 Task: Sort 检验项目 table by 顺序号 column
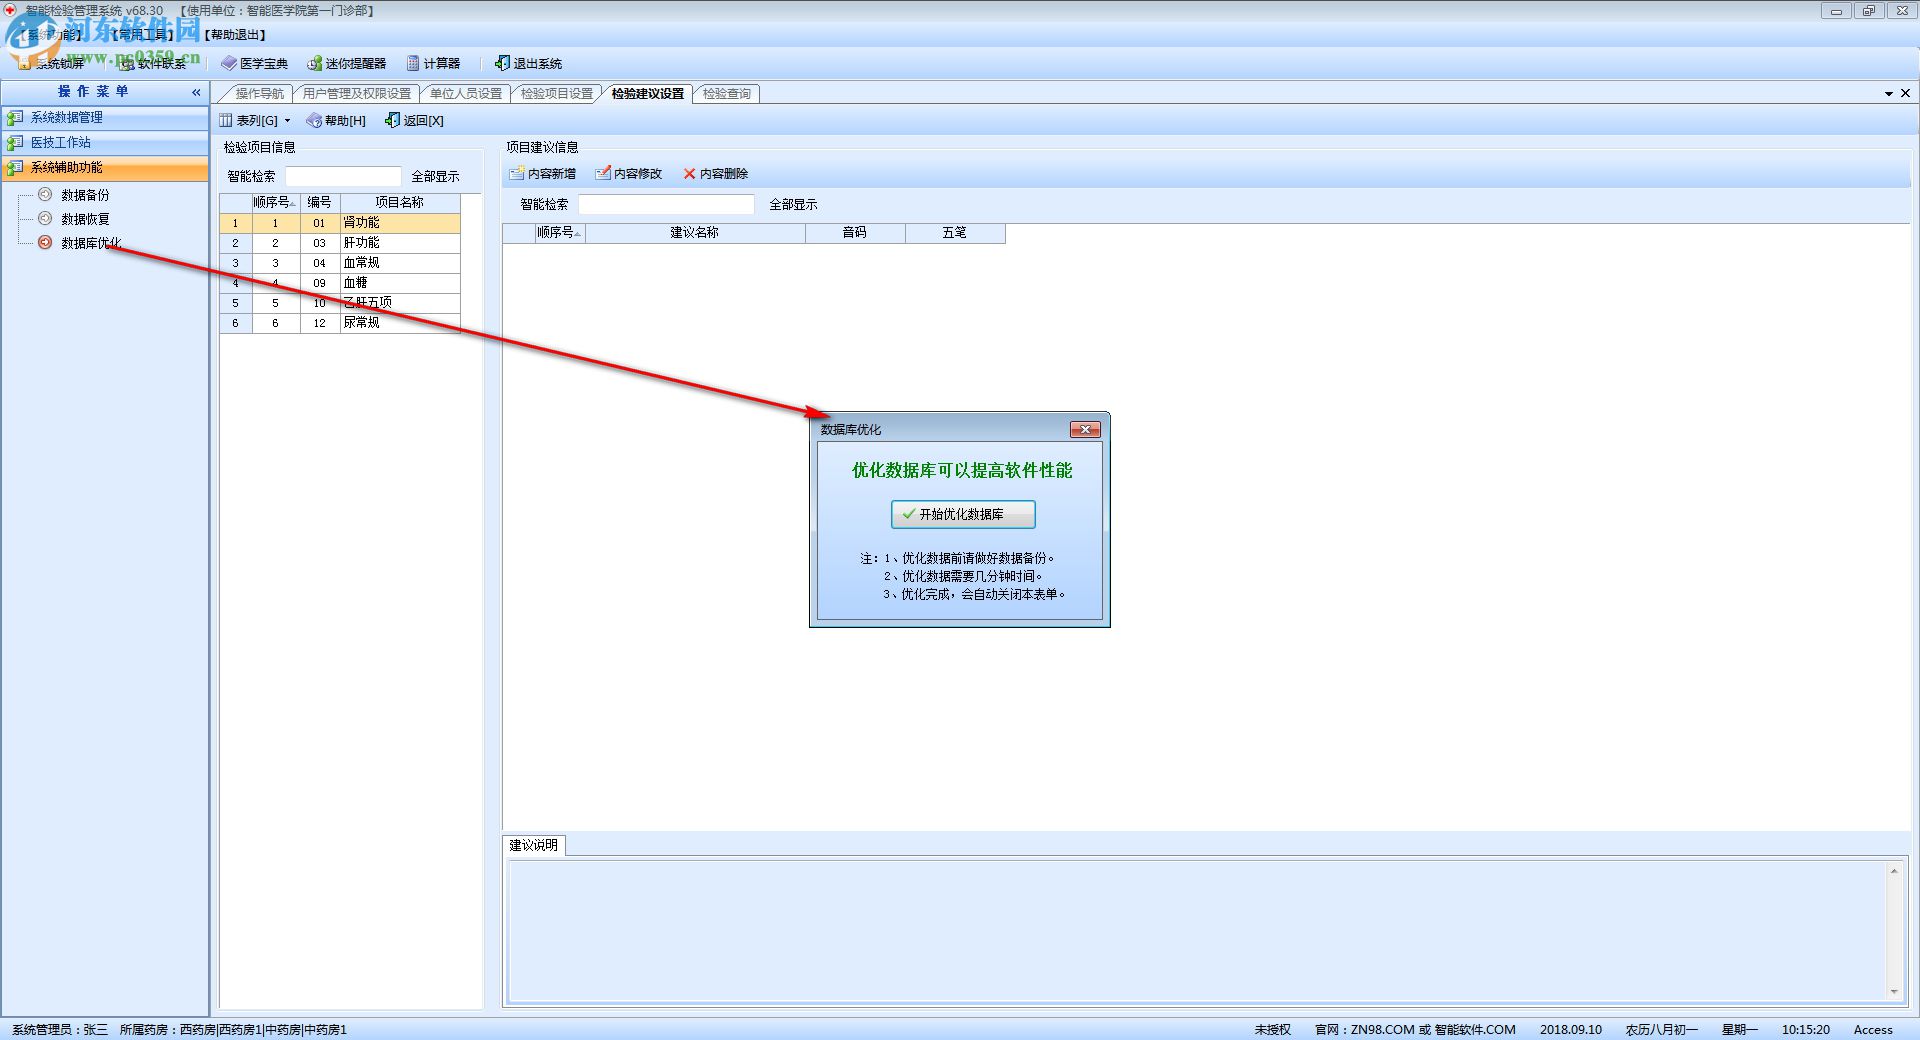pyautogui.click(x=275, y=202)
